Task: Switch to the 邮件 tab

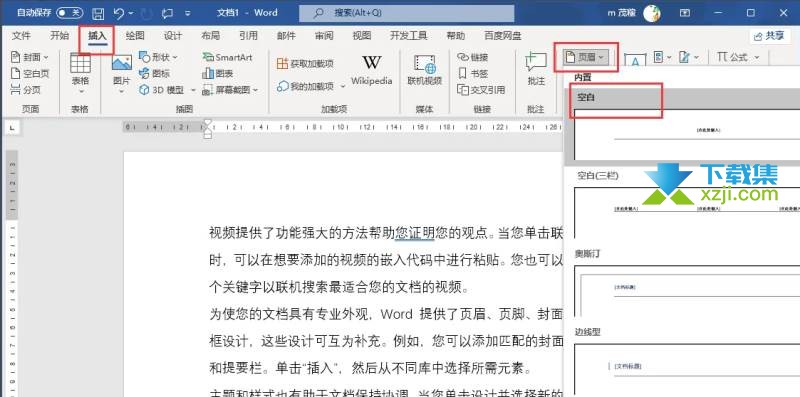Action: (x=286, y=36)
